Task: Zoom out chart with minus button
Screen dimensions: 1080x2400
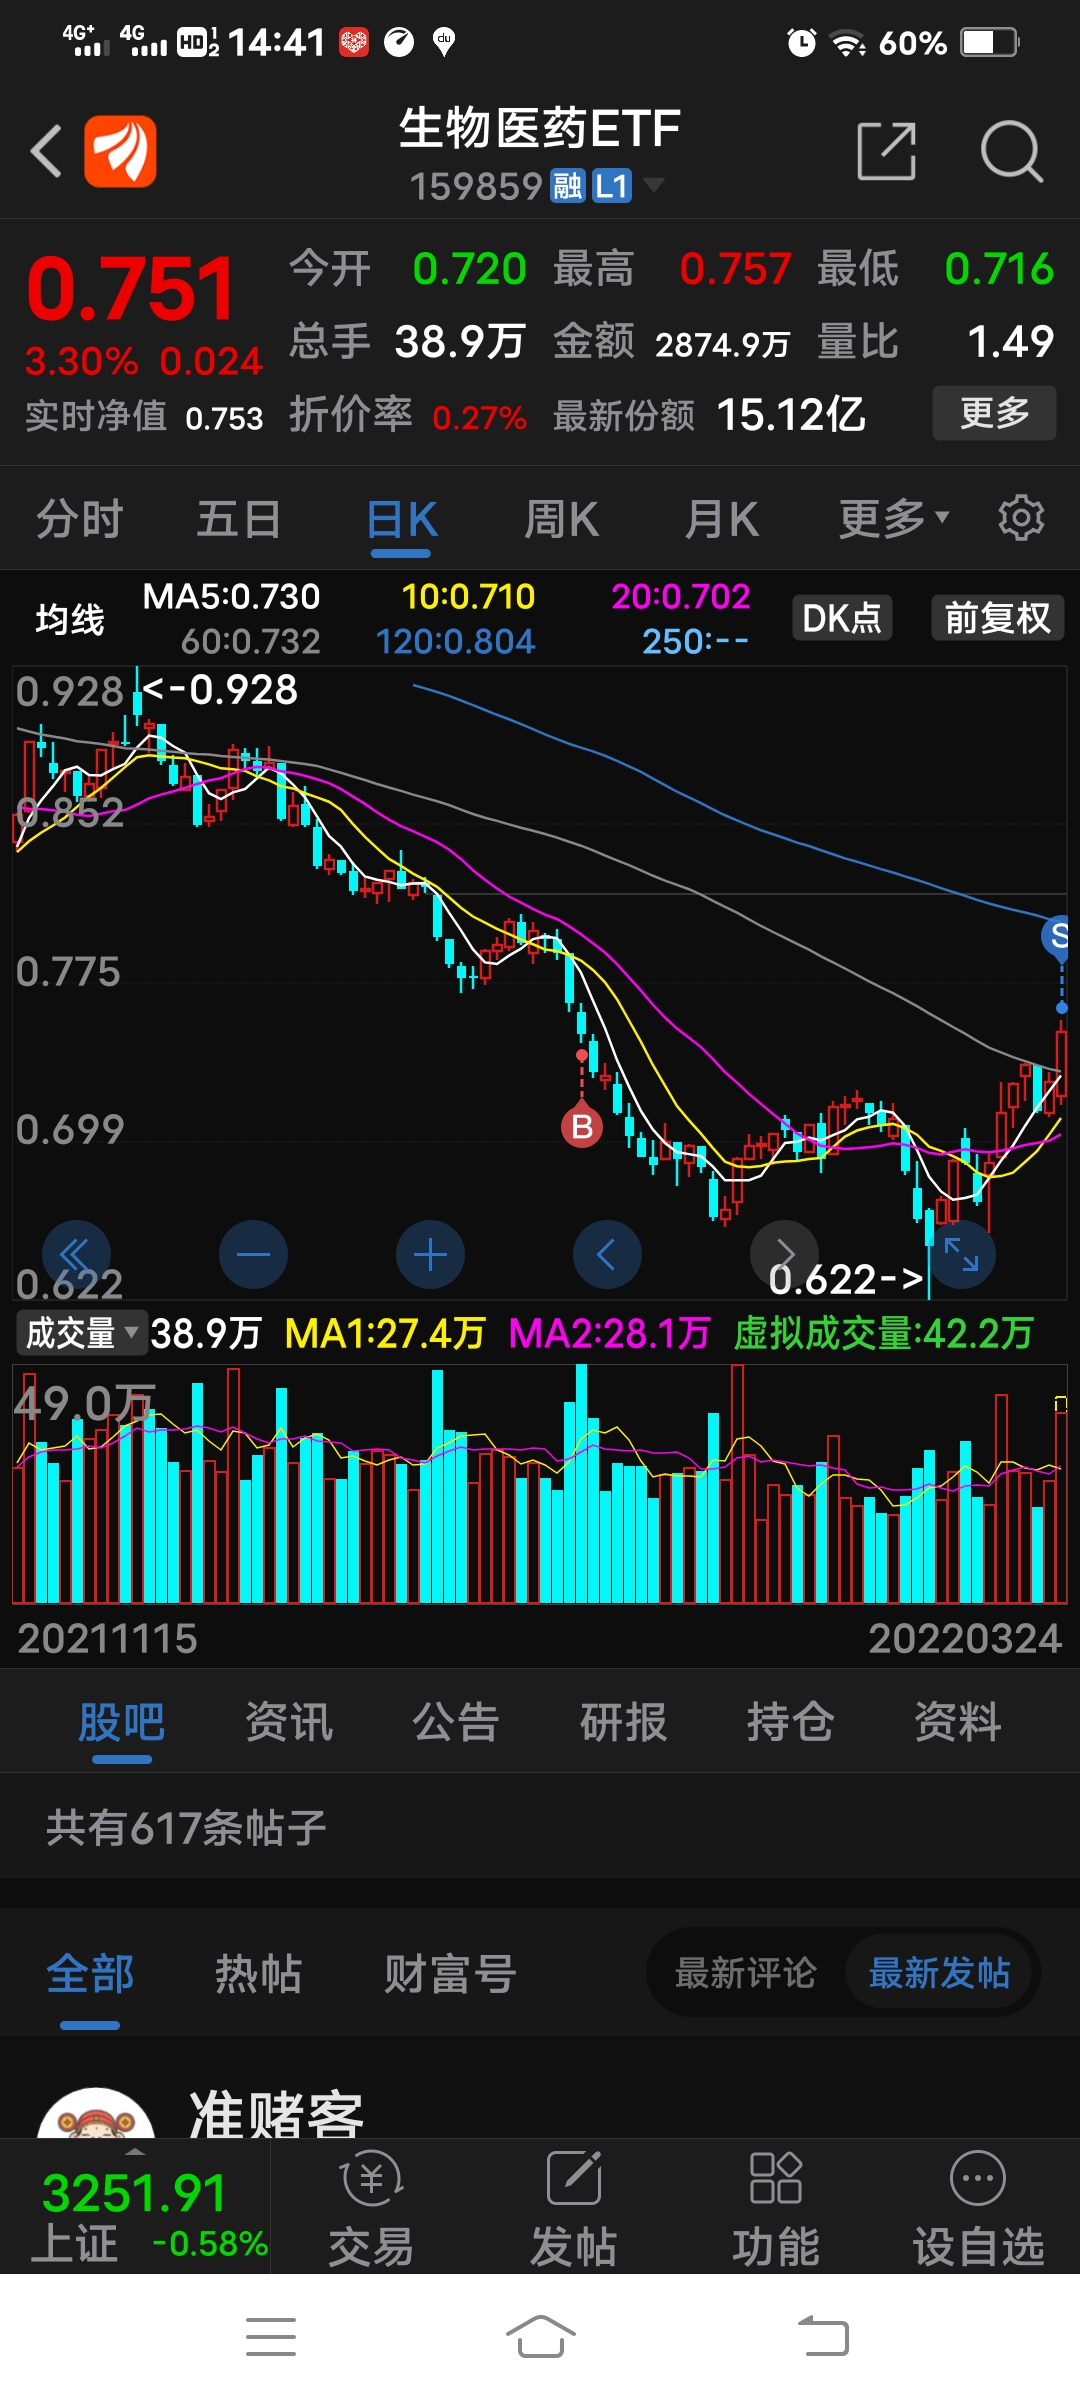Action: click(x=253, y=1254)
